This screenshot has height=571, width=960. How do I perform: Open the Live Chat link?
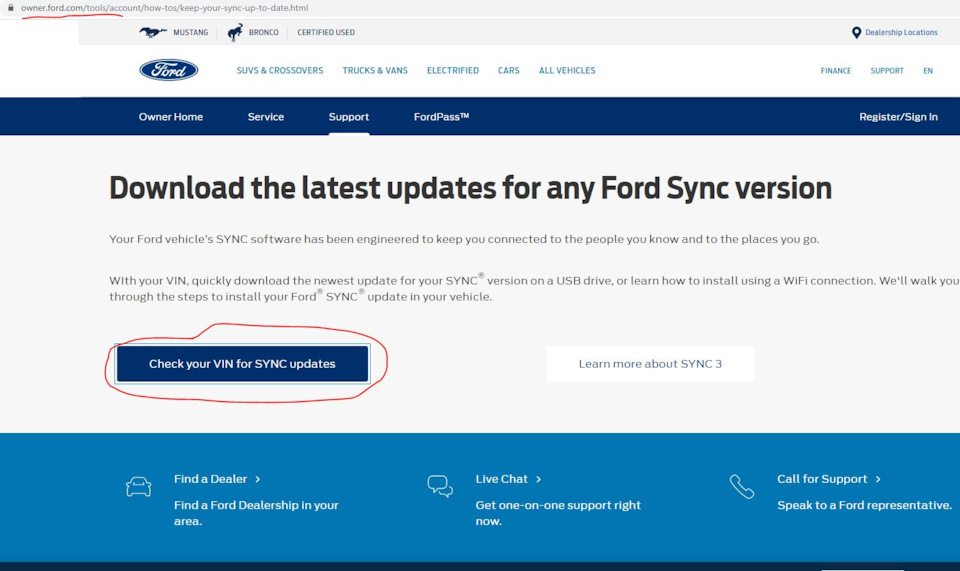pos(501,479)
